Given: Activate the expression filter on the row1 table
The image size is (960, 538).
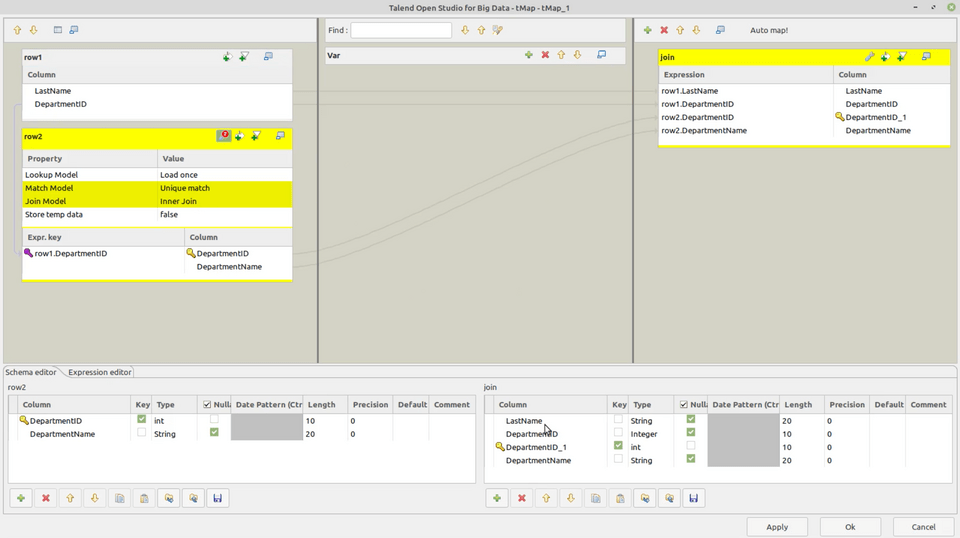Looking at the screenshot, I should click(244, 57).
